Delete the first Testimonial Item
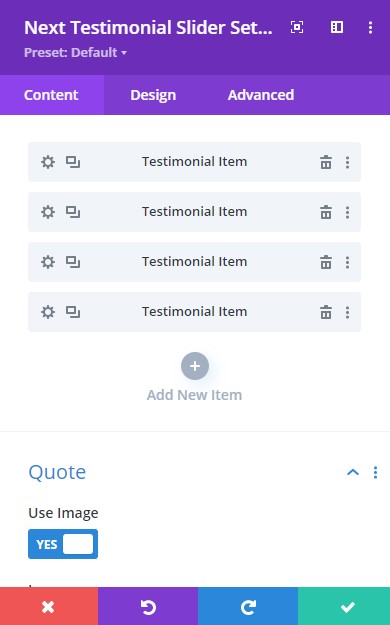 326,162
